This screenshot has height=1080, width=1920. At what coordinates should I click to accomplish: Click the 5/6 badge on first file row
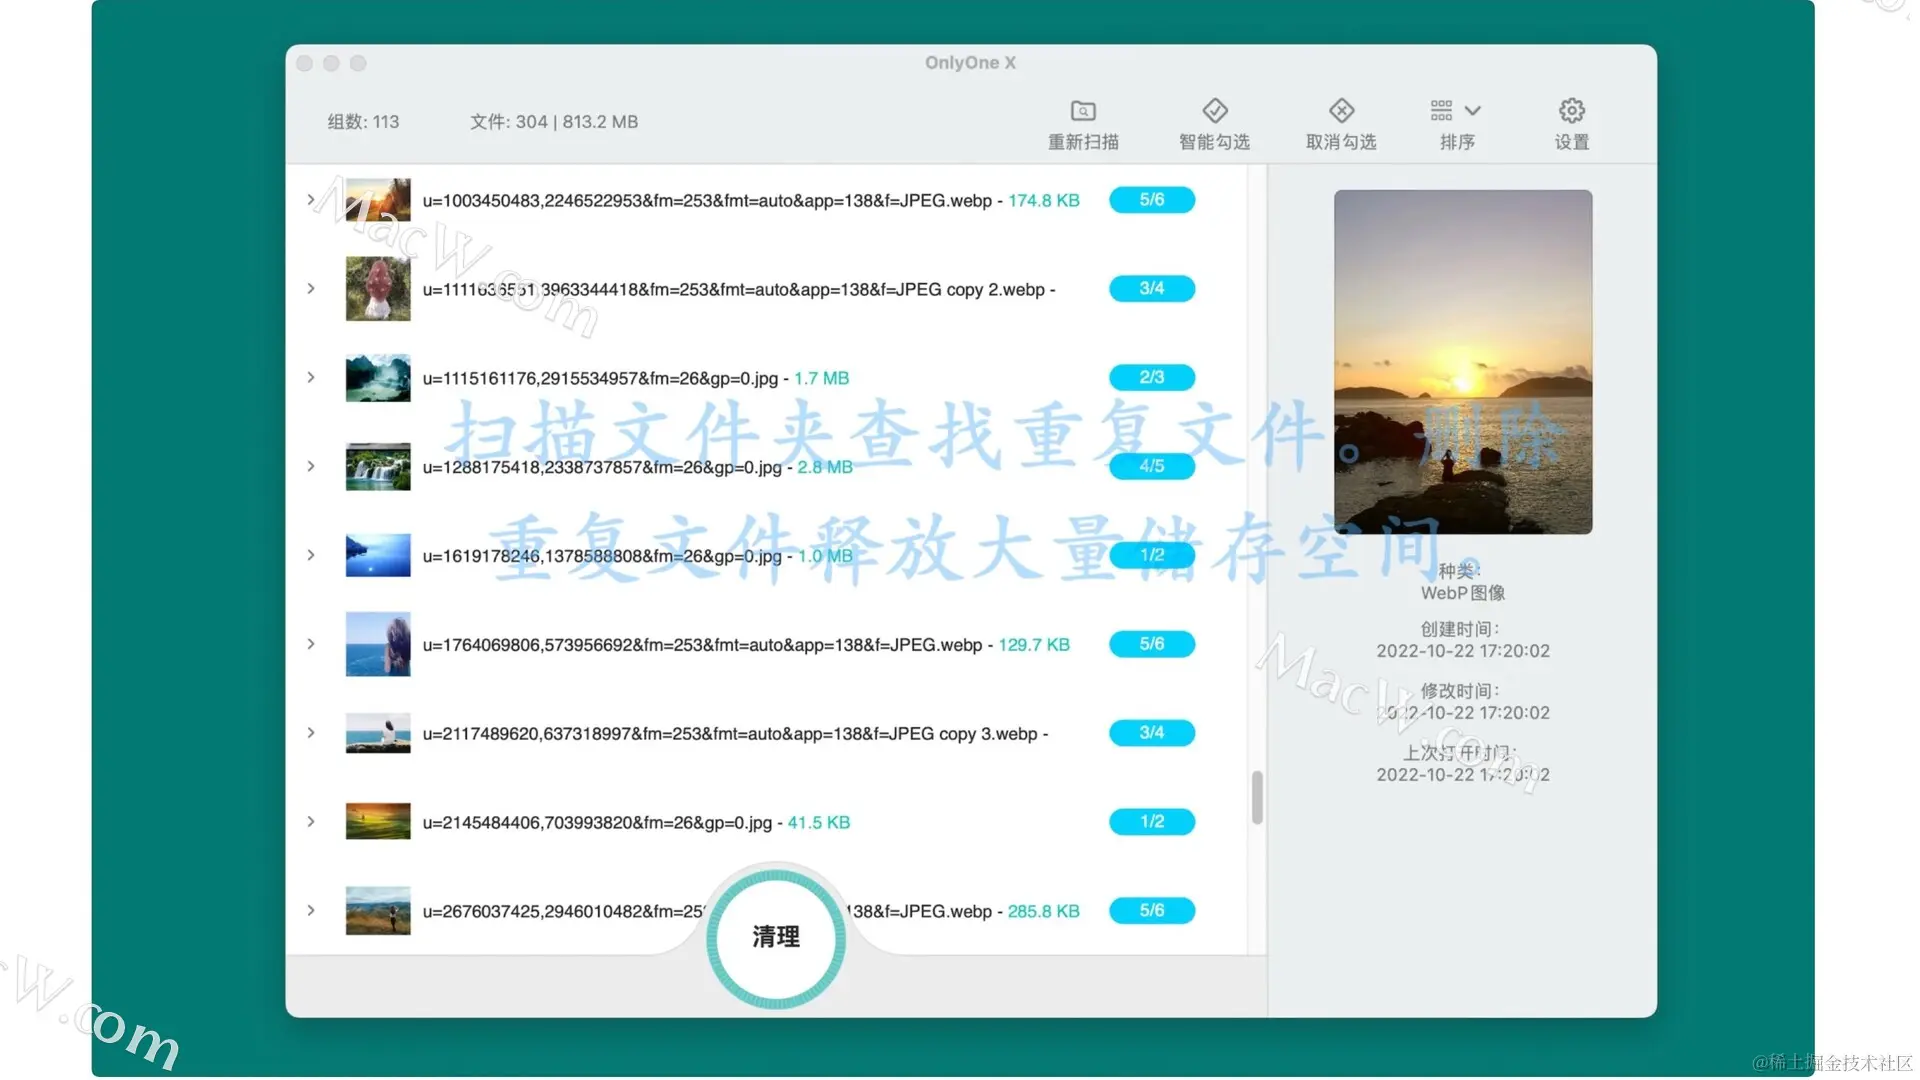click(1151, 200)
